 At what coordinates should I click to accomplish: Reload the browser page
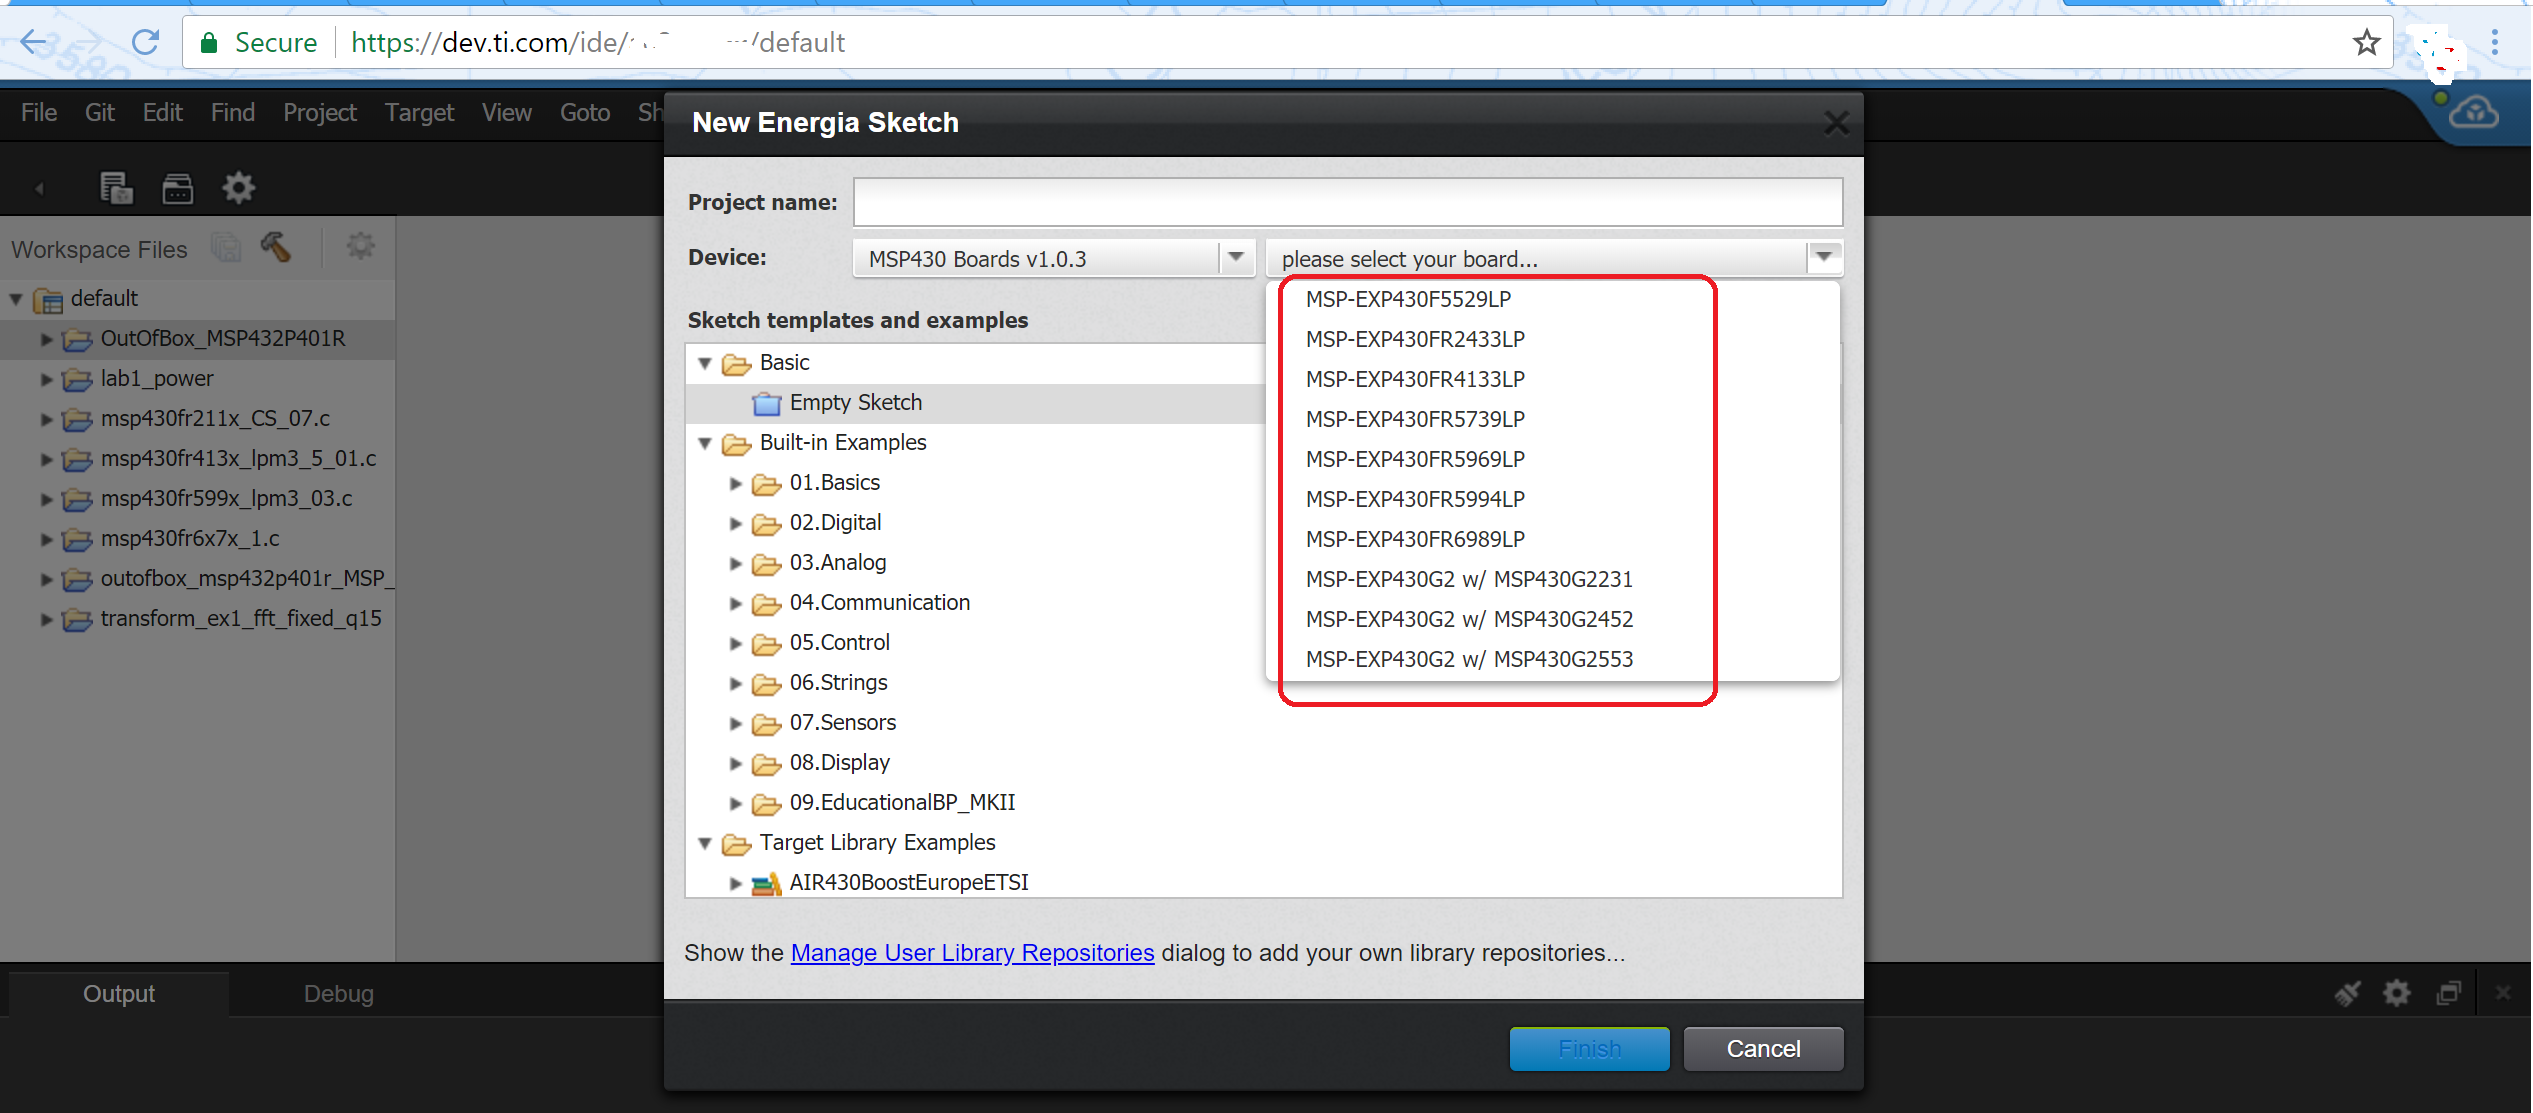[146, 43]
